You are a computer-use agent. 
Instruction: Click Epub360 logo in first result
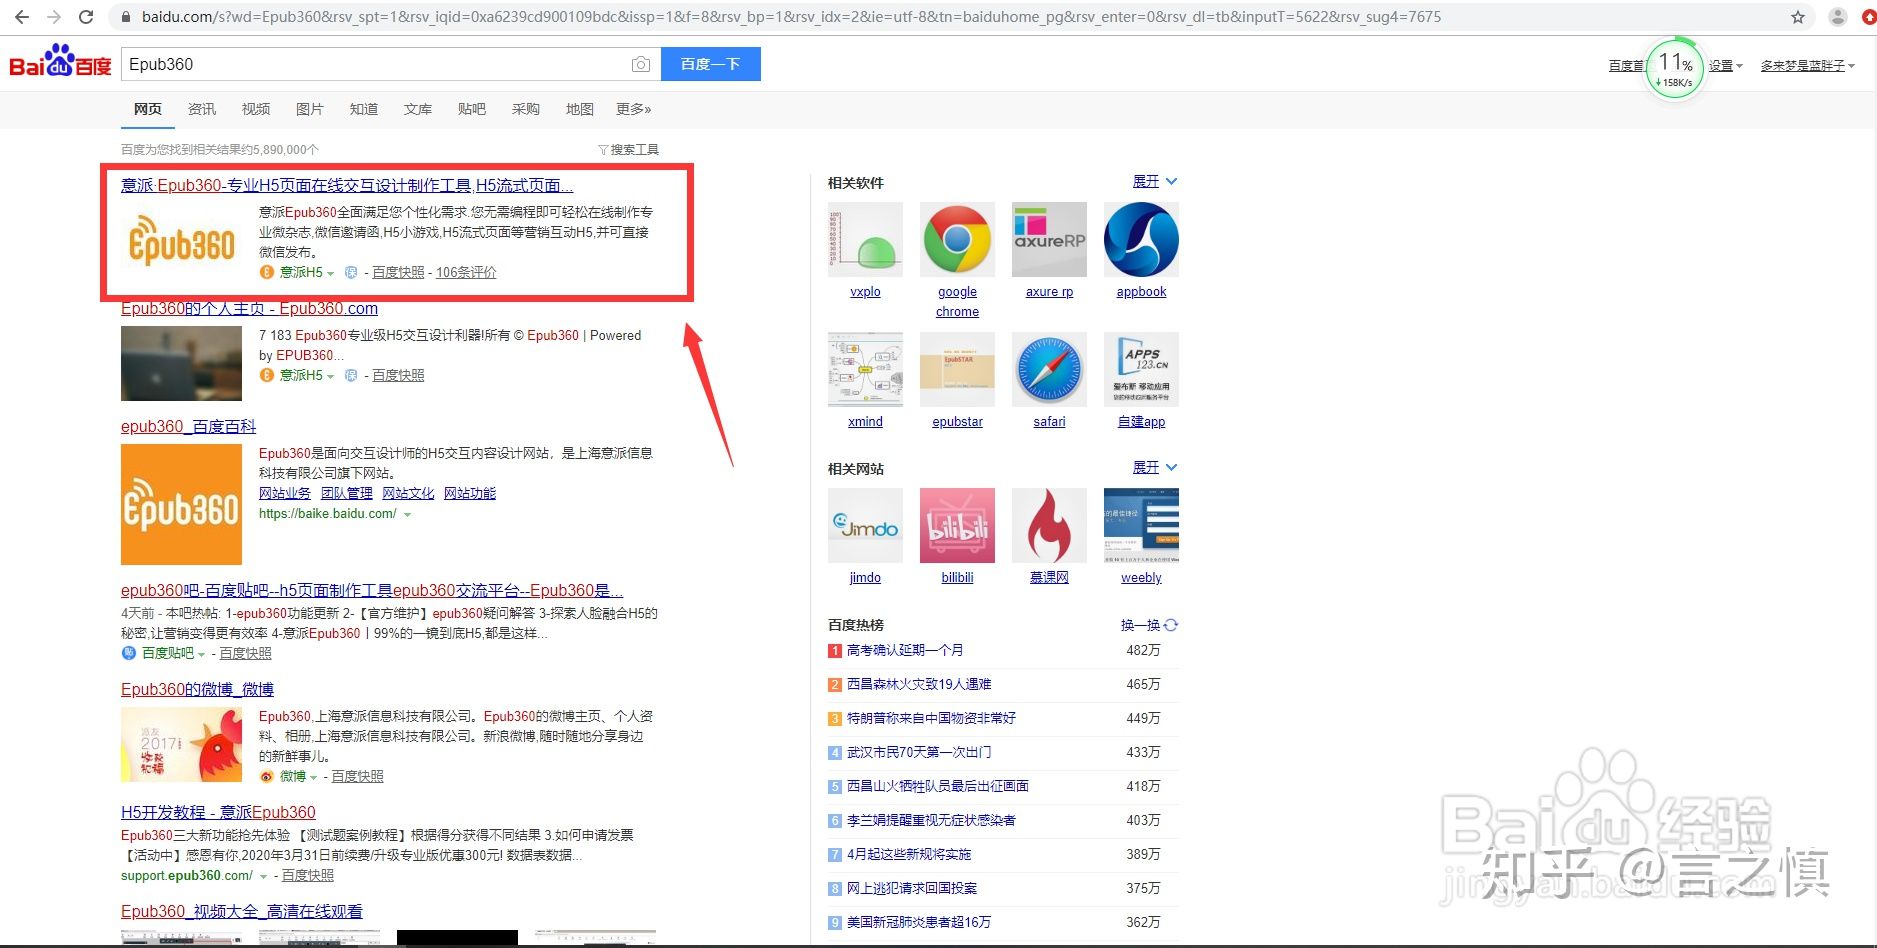point(181,241)
